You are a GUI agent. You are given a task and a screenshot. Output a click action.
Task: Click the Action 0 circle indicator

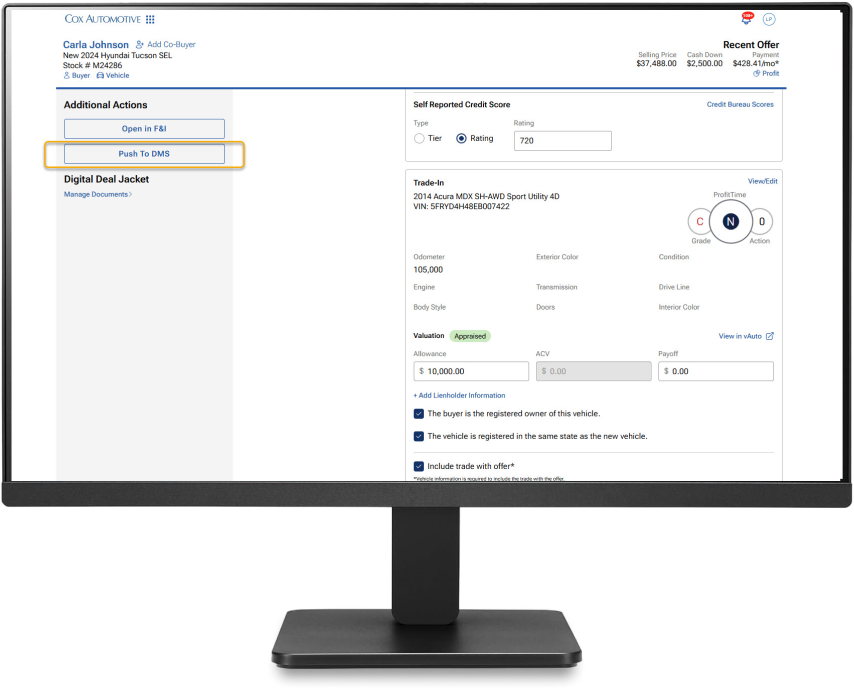761,221
